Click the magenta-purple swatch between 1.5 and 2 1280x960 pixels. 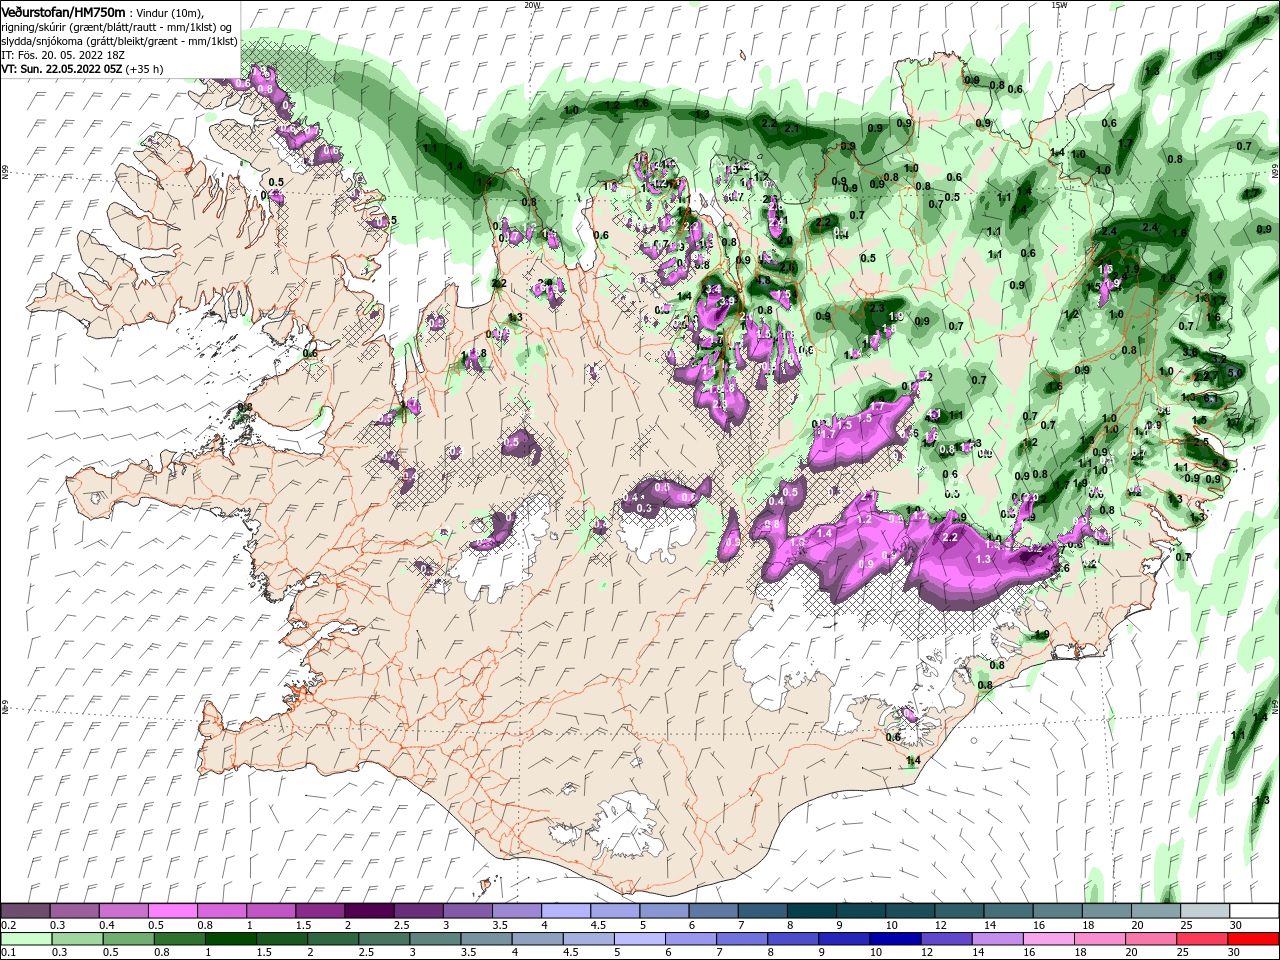pyautogui.click(x=319, y=911)
